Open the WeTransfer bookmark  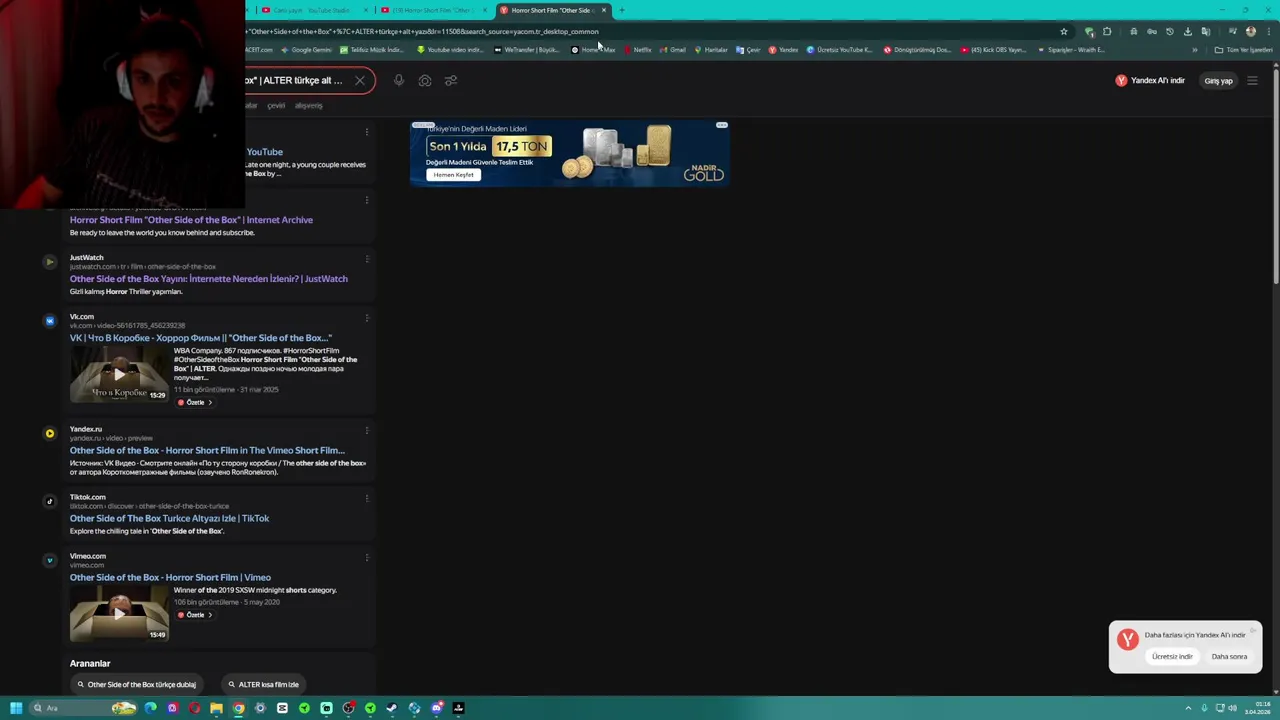coord(527,50)
